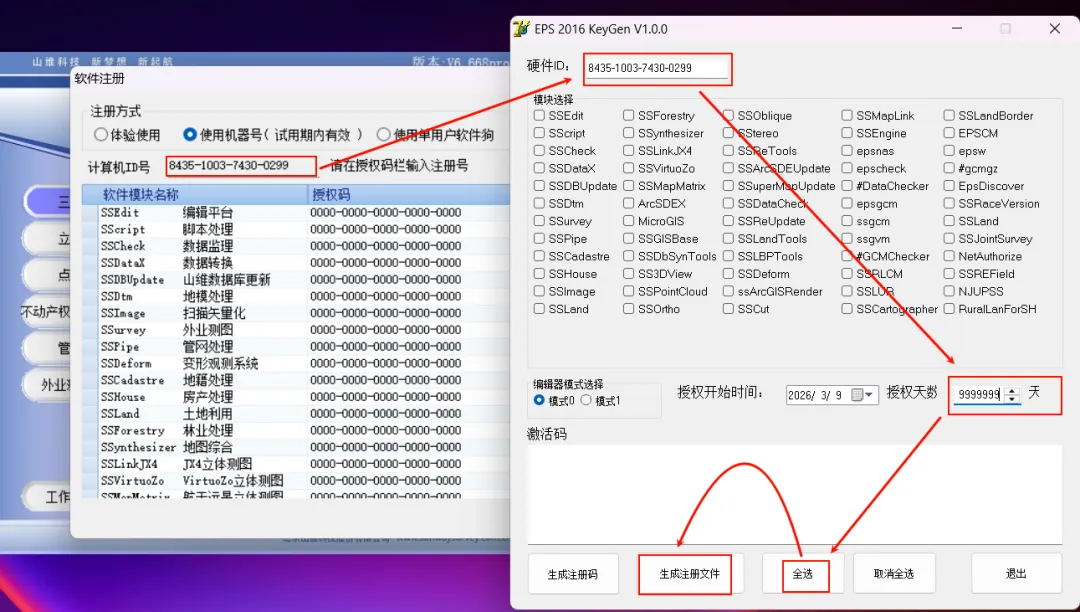Select the SSForestry 林业处理 table row

click(296, 430)
